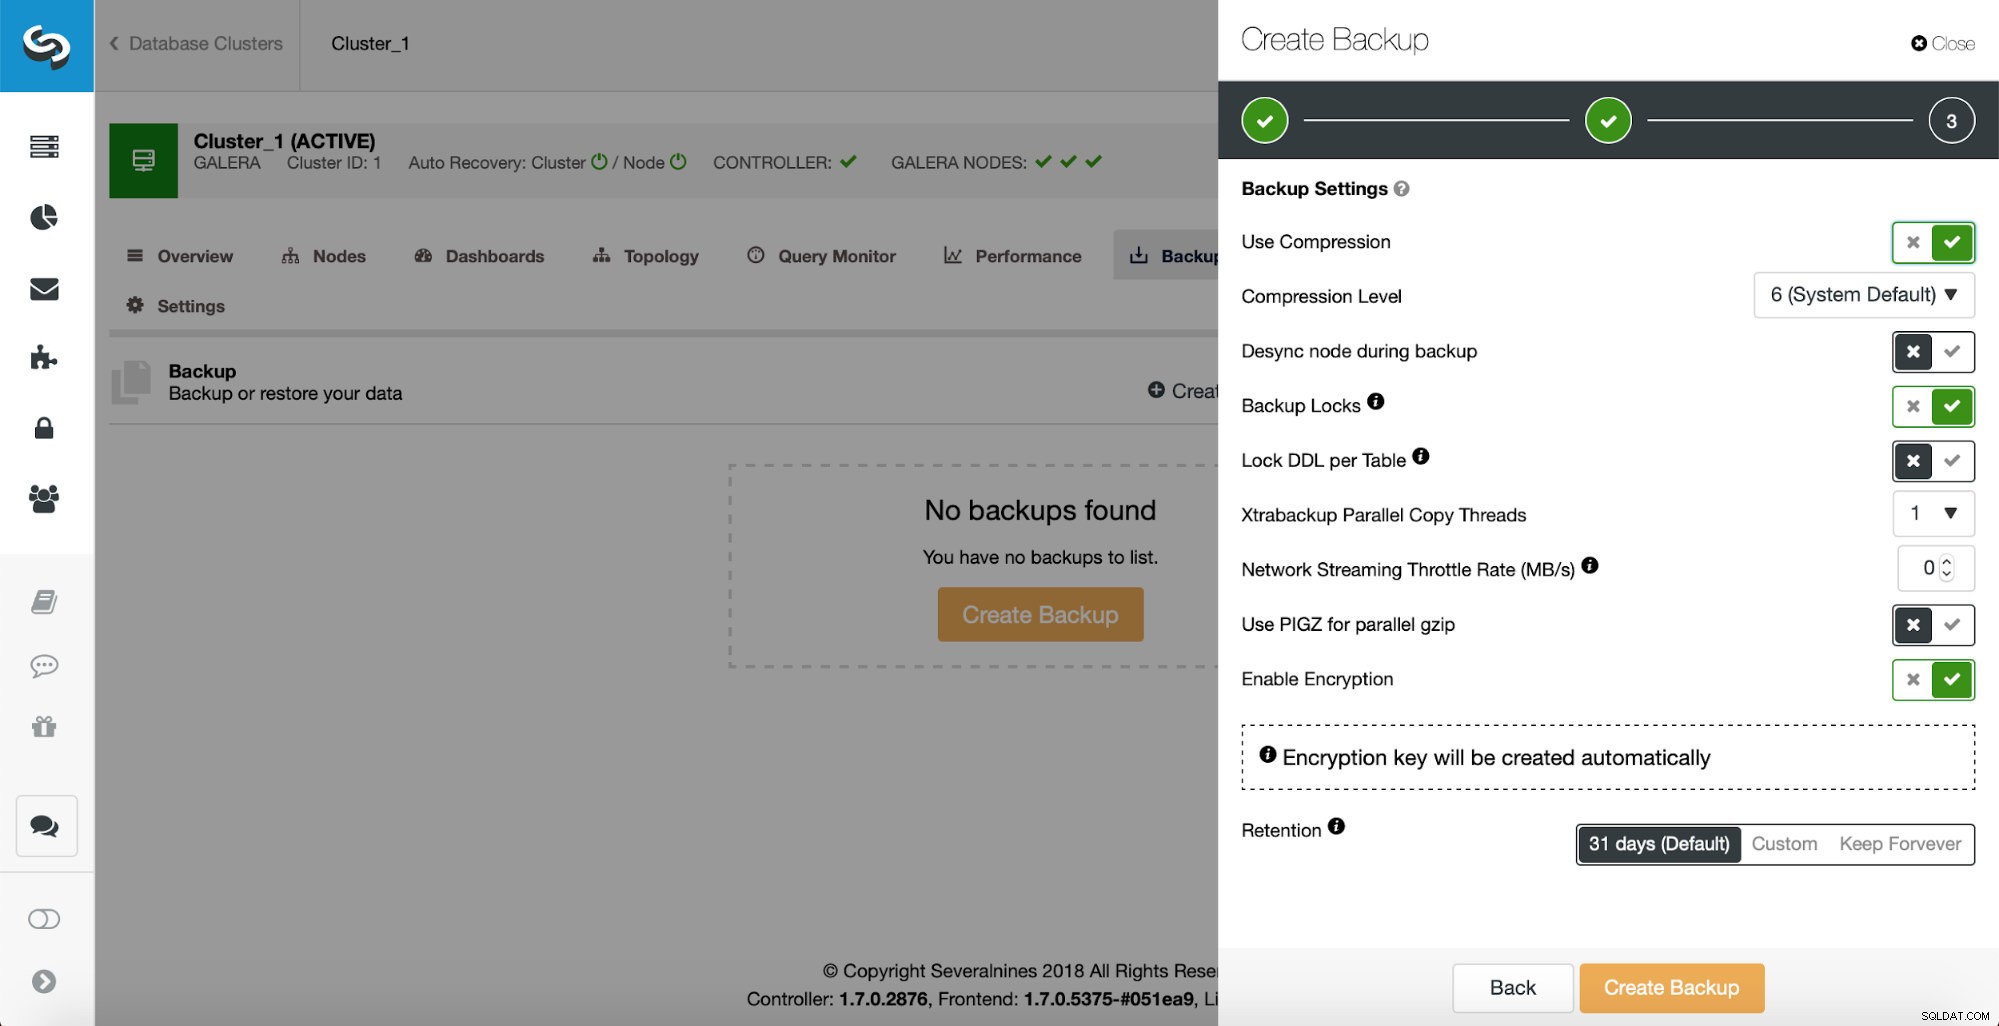
Task: Open Xtrabackup Parallel Copy Threads dropdown
Action: 1933,513
